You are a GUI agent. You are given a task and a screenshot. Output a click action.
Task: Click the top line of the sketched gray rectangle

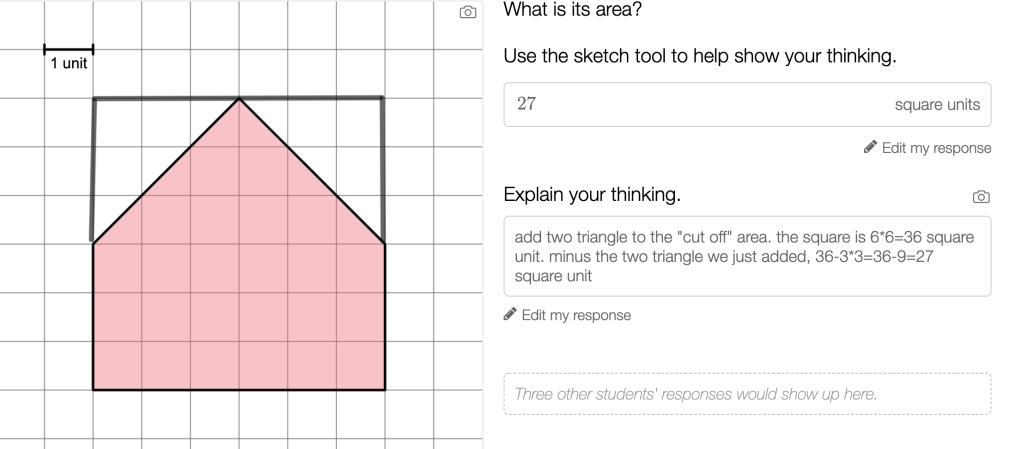coord(310,98)
